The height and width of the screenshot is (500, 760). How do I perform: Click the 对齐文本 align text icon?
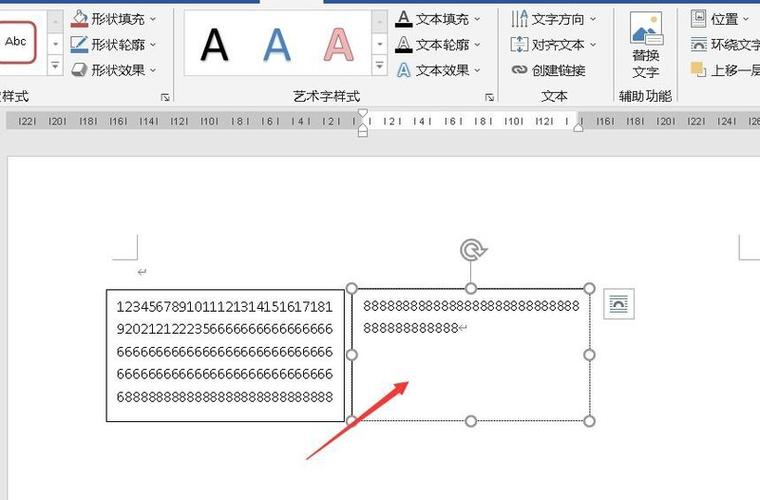[519, 45]
